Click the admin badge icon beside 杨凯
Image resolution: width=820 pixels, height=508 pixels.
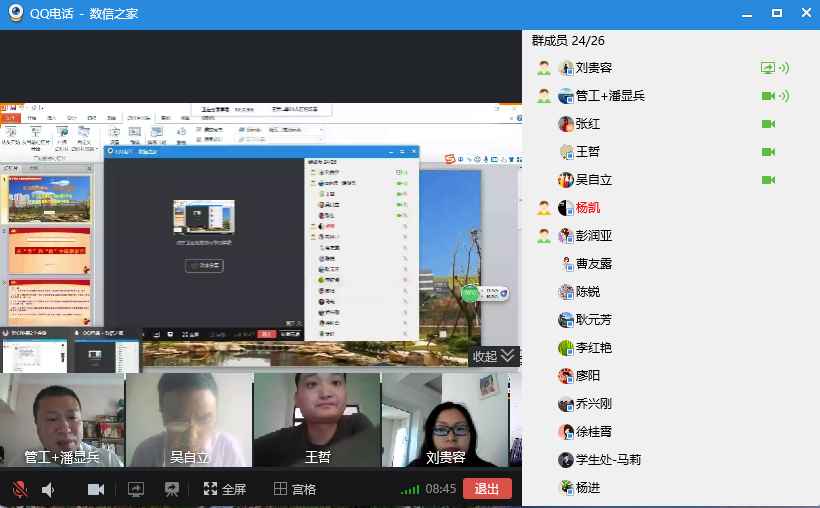pos(543,208)
